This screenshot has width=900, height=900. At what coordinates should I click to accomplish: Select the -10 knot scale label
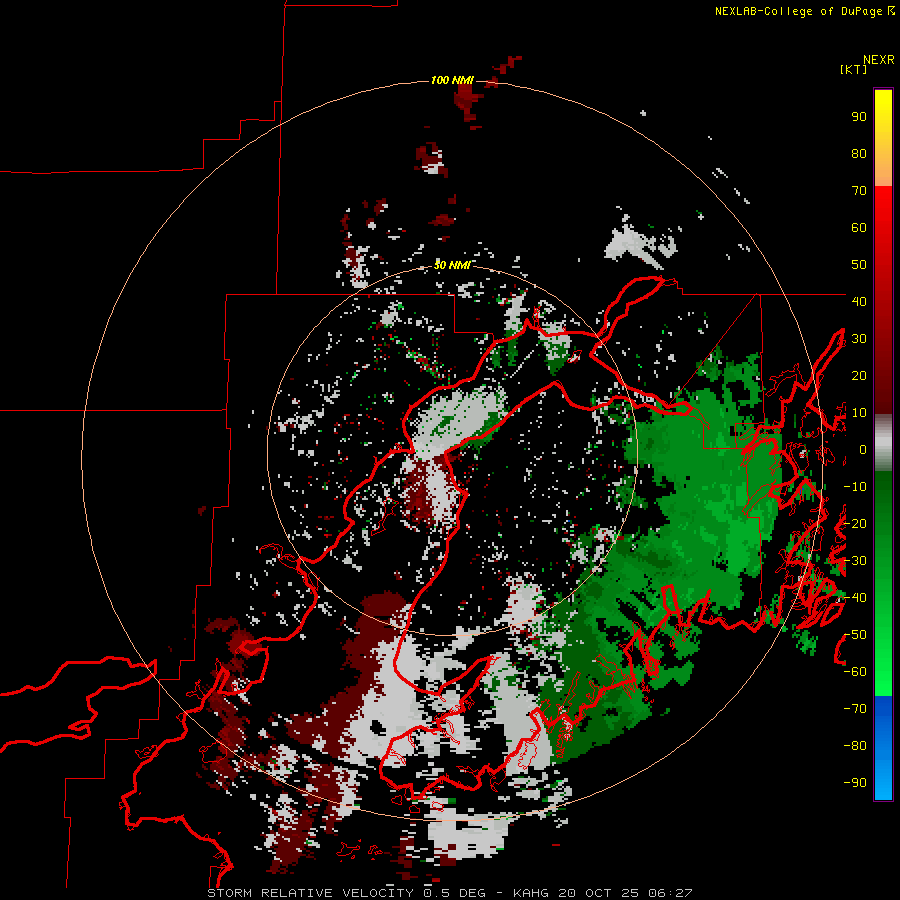point(855,487)
